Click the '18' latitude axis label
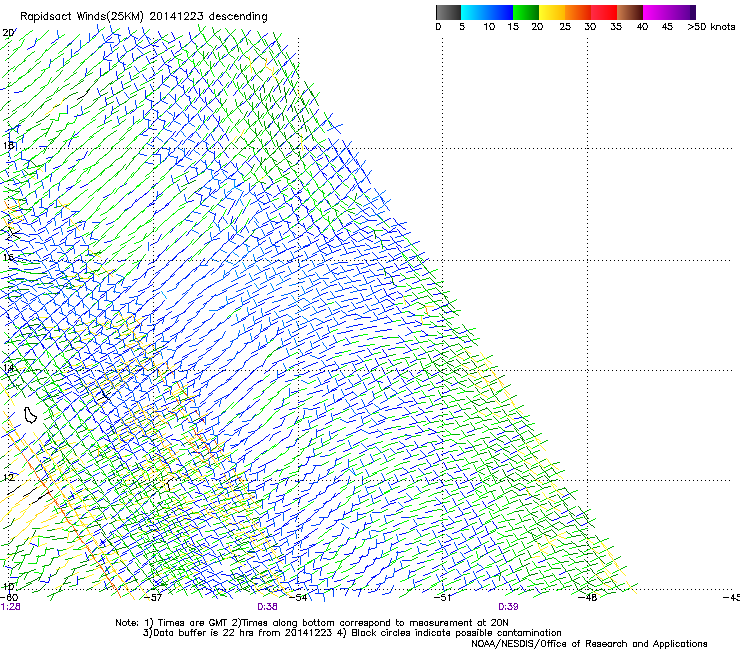Image resolution: width=740 pixels, height=650 pixels. [8, 145]
